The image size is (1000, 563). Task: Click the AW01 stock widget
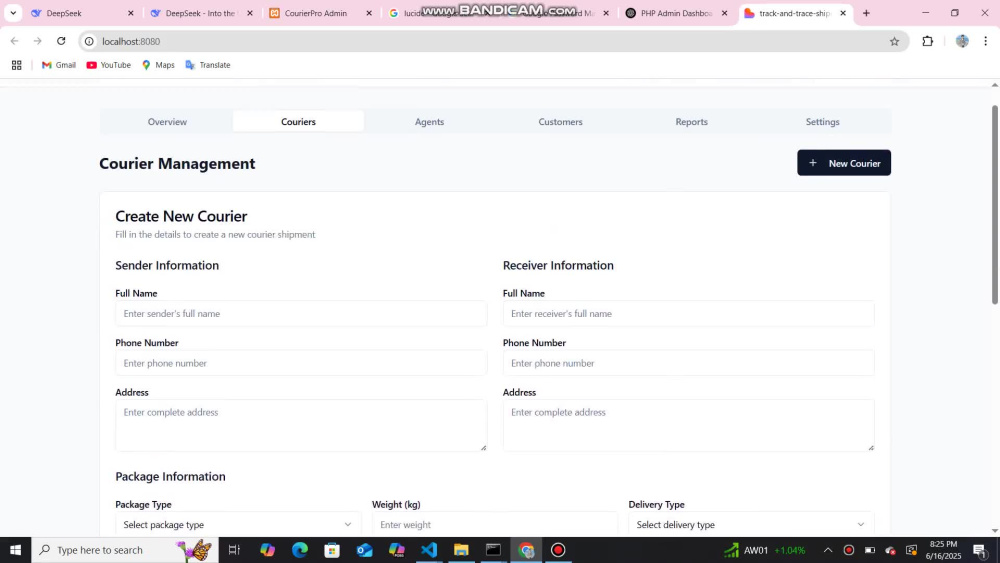click(765, 550)
